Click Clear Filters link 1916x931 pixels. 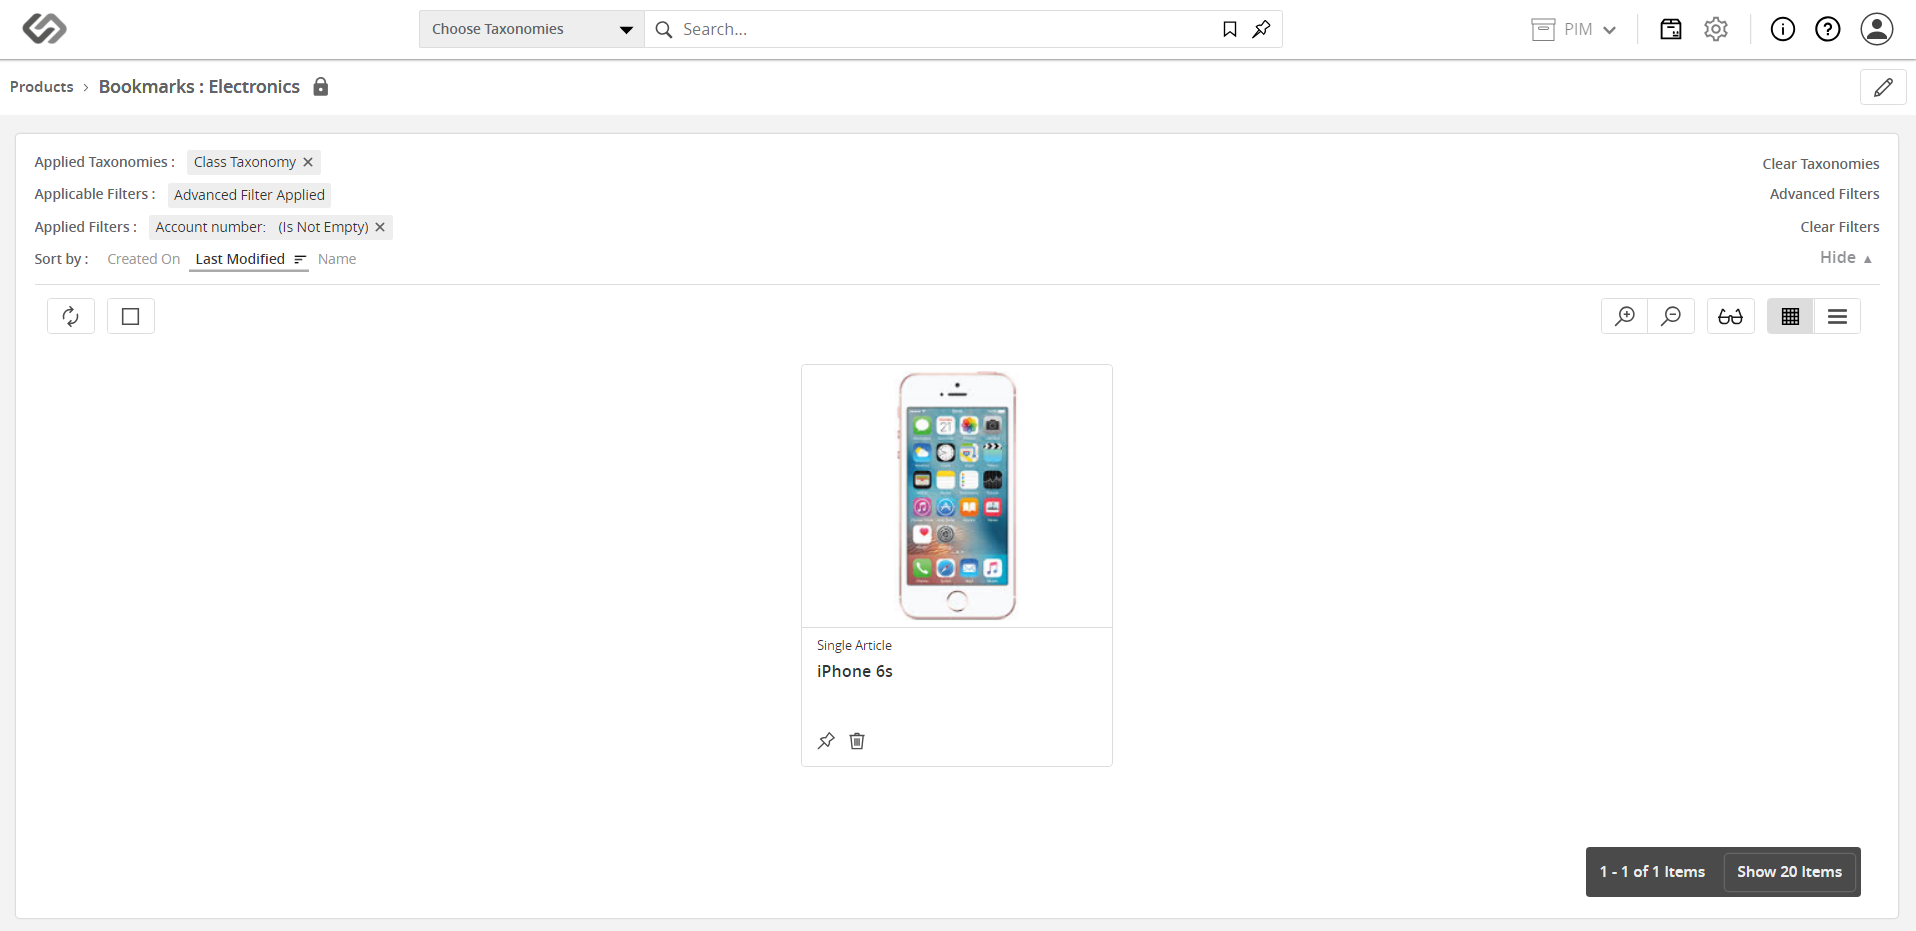[1840, 227]
